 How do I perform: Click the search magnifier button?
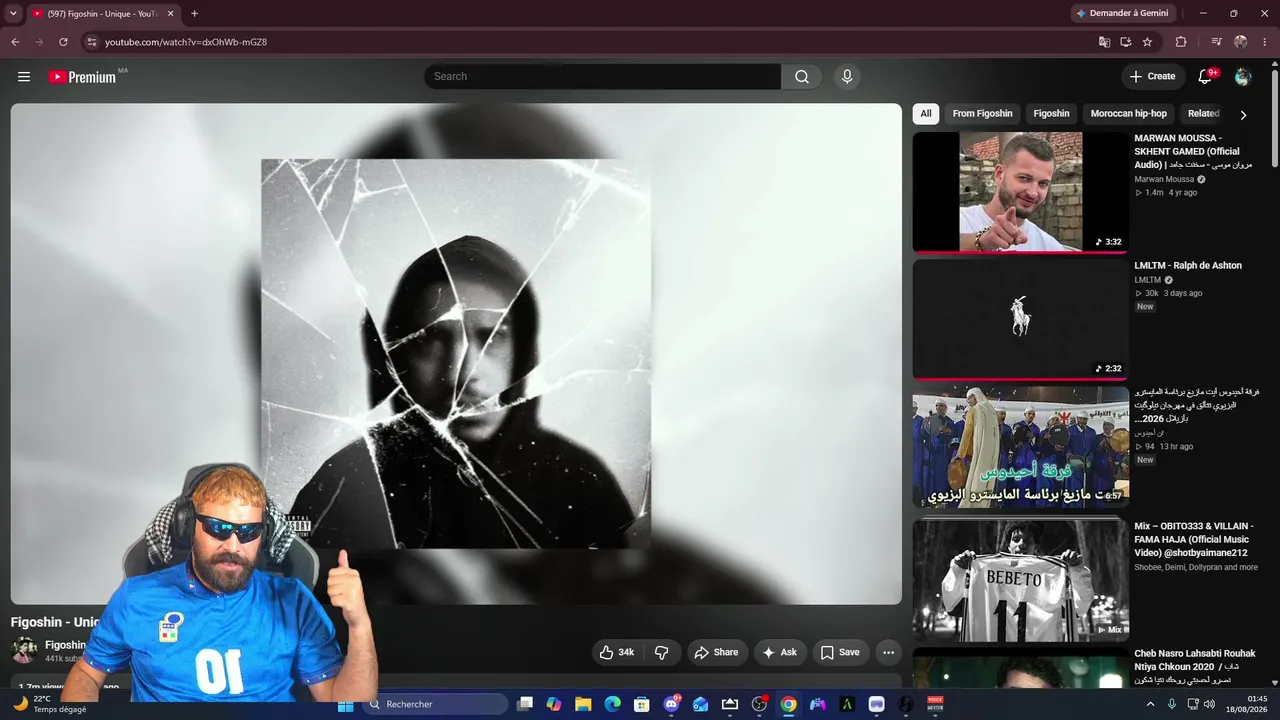(802, 77)
